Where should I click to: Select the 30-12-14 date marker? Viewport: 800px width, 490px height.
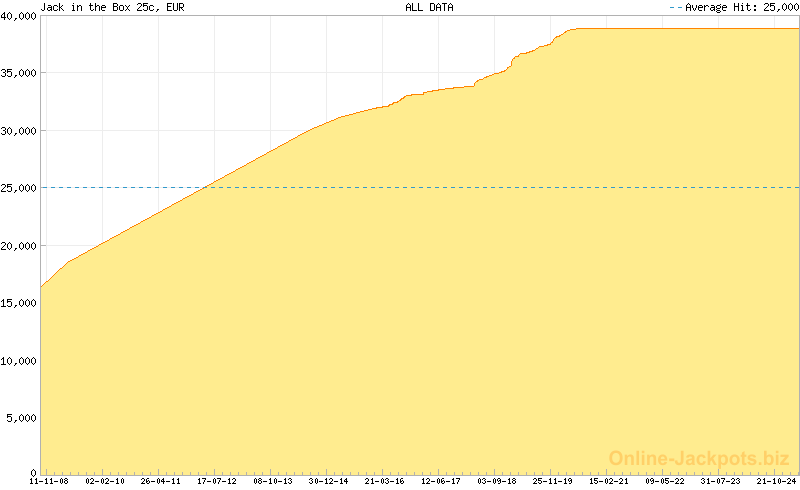(x=329, y=481)
